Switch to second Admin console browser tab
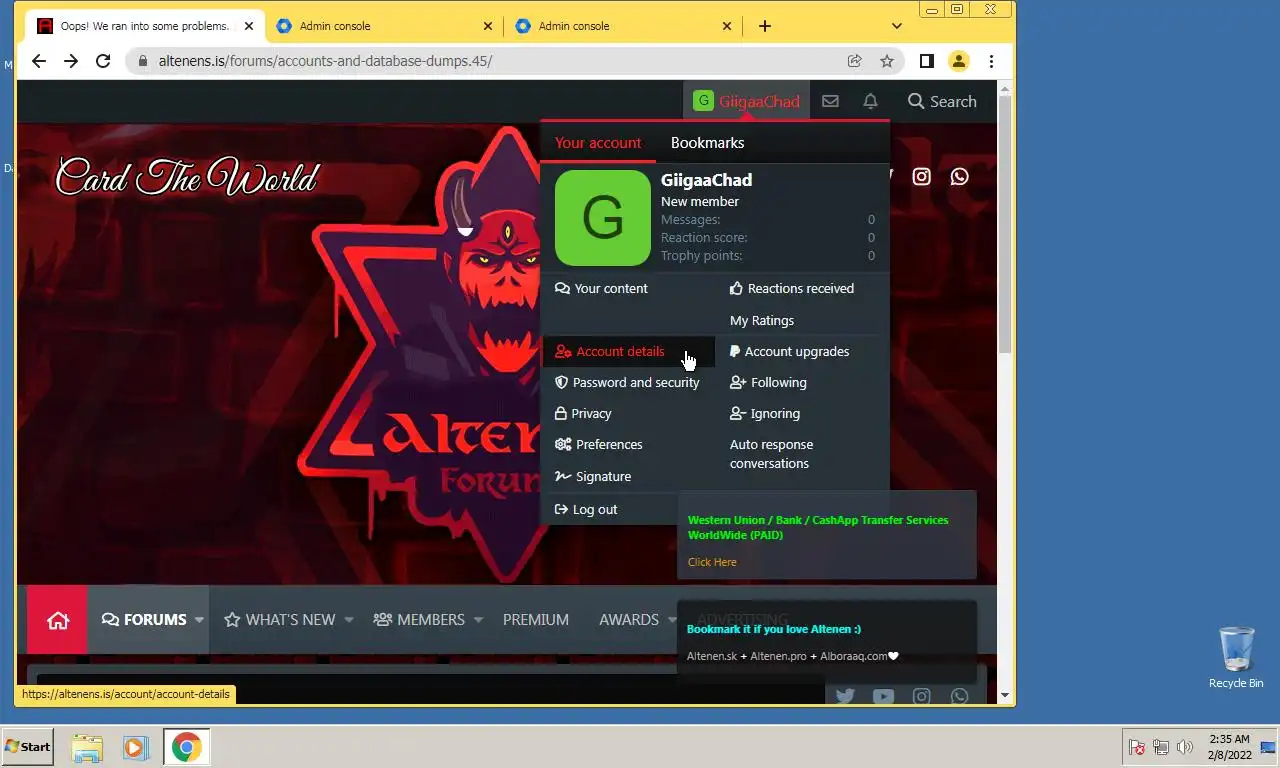The height and width of the screenshot is (768, 1280). [x=384, y=26]
